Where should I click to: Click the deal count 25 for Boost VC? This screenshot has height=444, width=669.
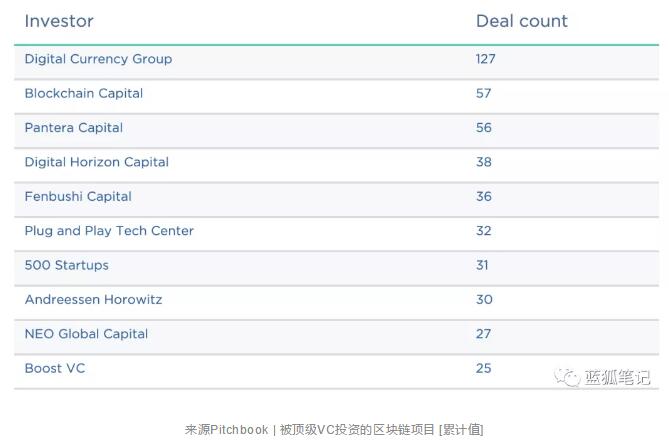[x=484, y=368]
